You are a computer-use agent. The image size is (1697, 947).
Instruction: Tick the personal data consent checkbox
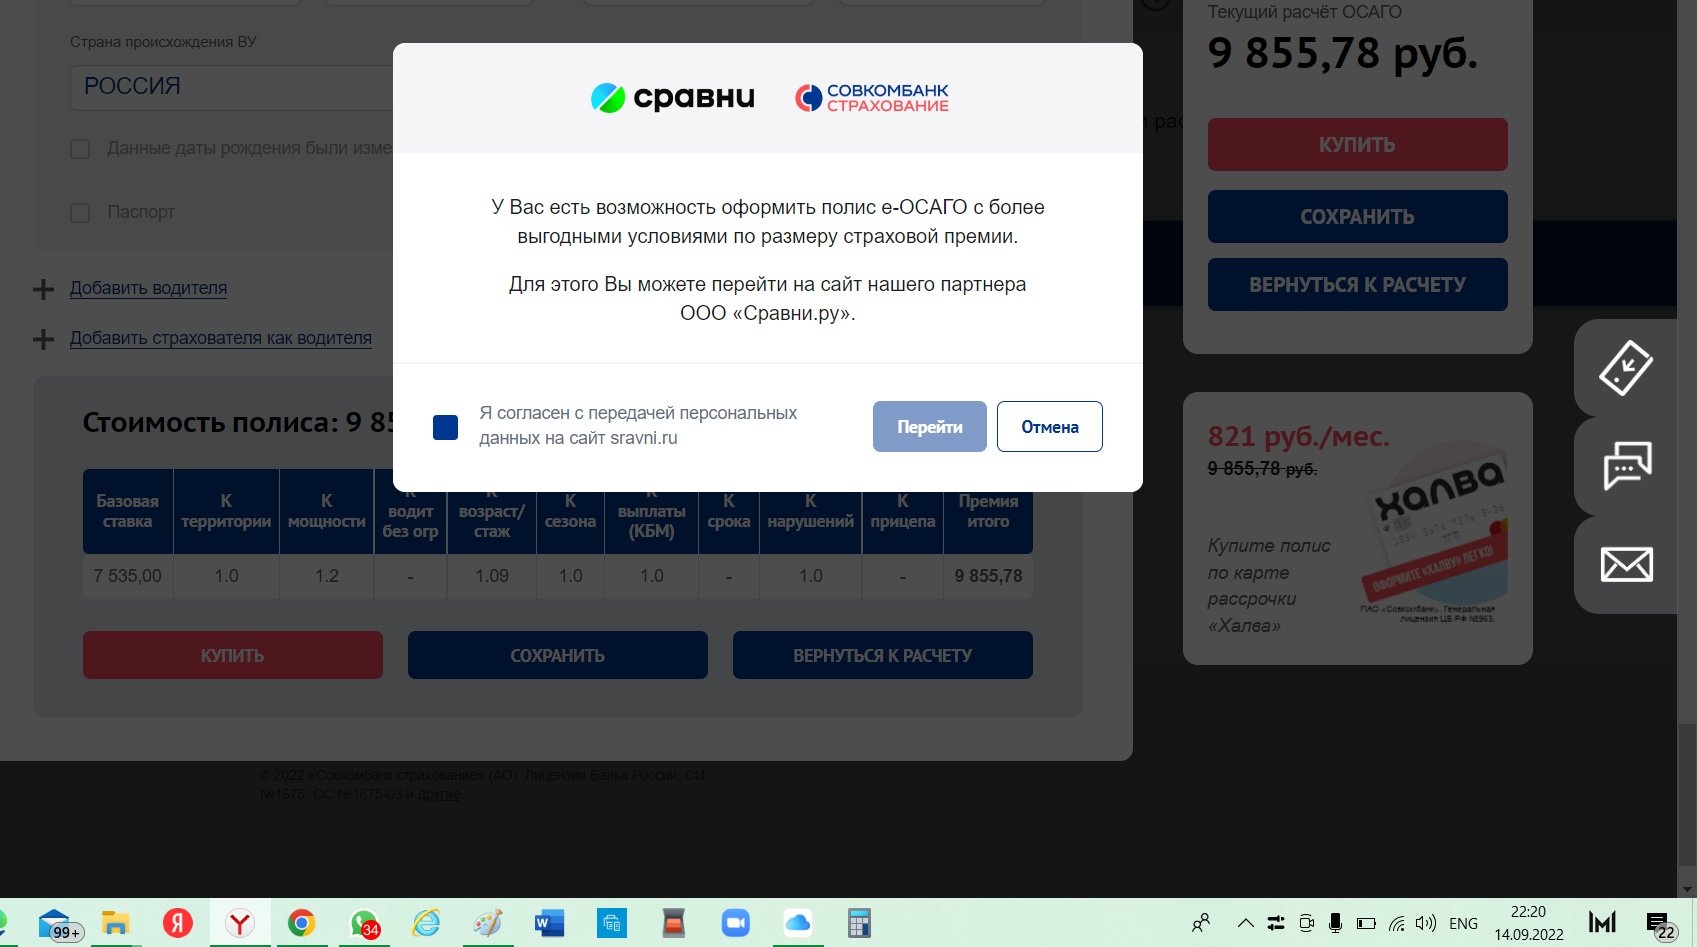[445, 427]
